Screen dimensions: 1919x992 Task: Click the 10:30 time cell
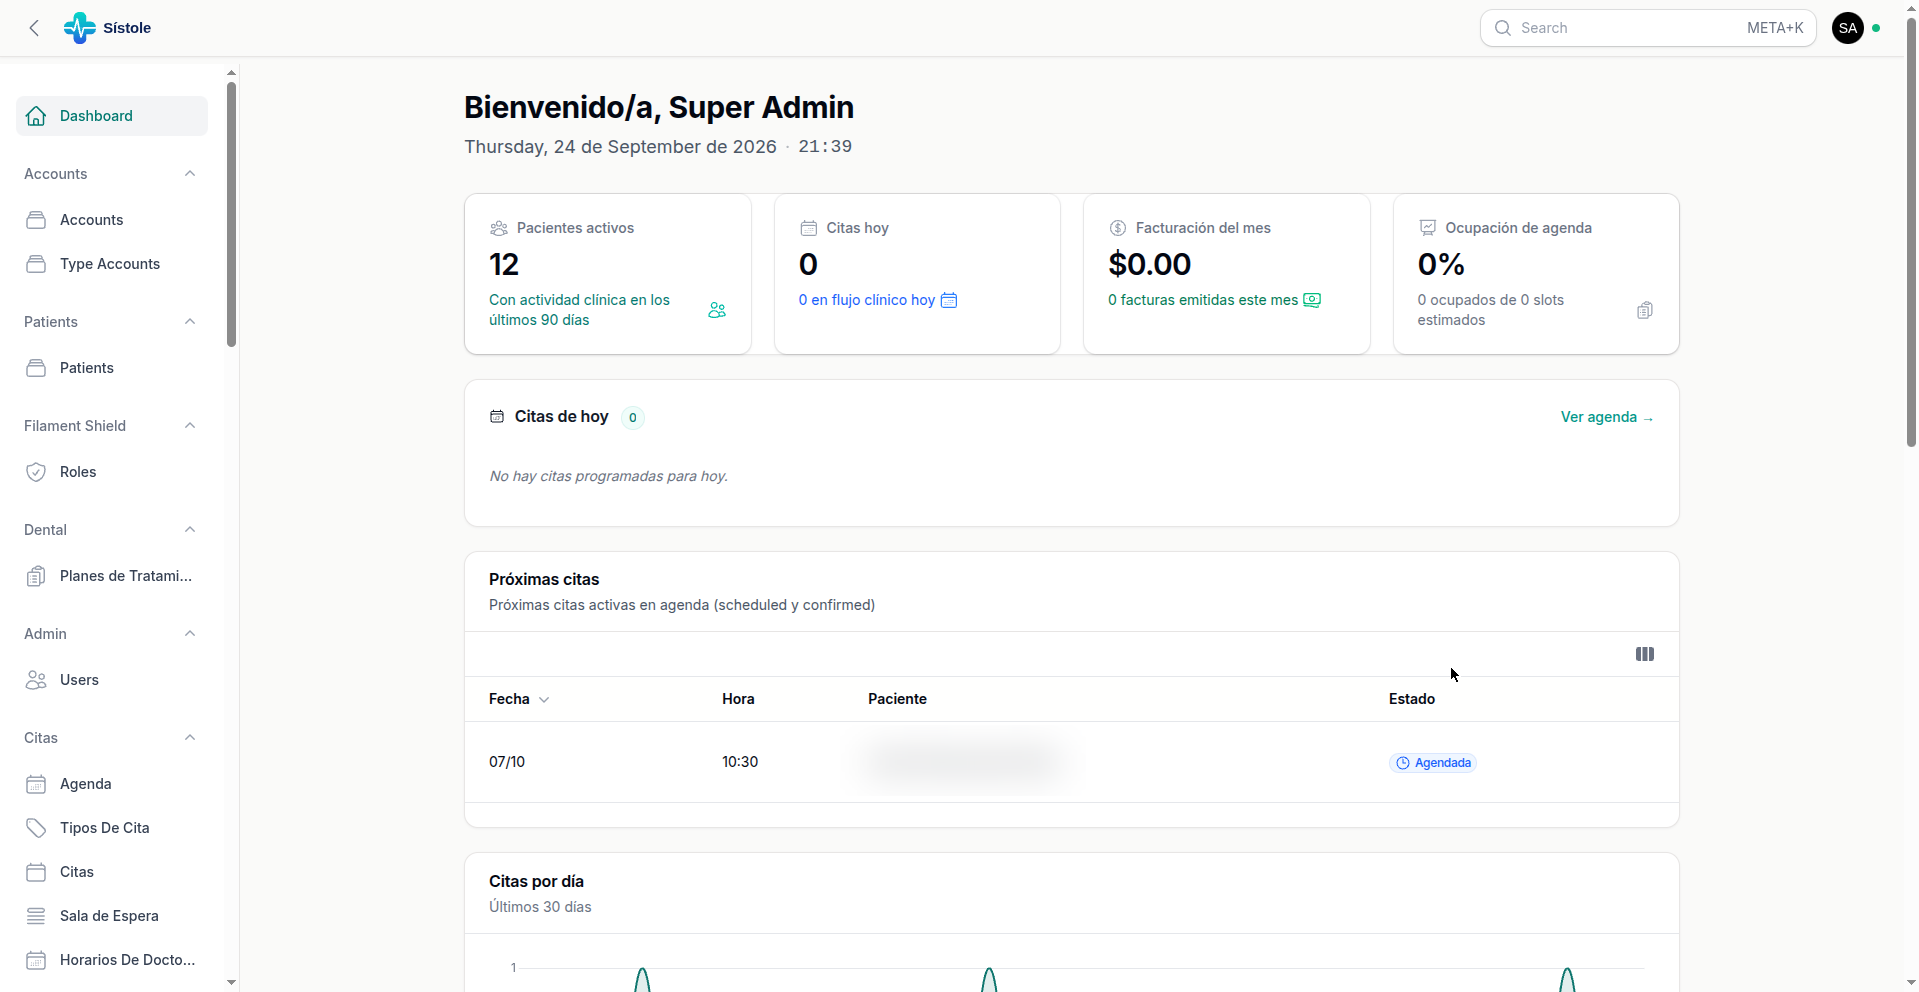740,762
